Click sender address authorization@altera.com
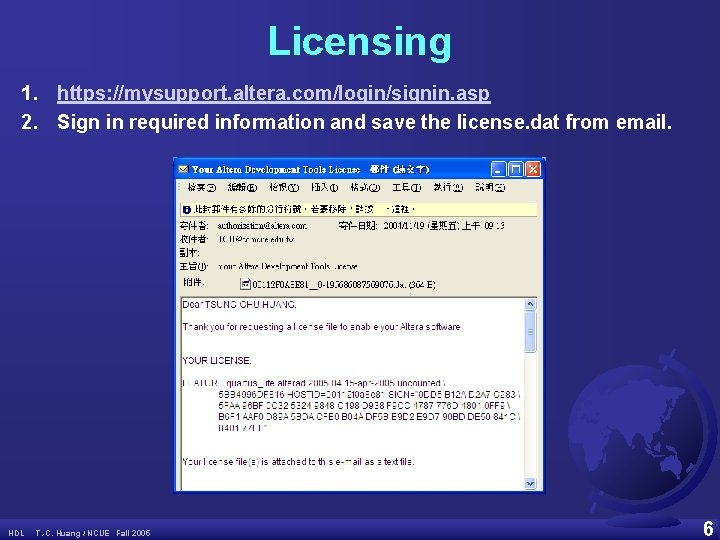Image resolution: width=720 pixels, height=540 pixels. [262, 226]
